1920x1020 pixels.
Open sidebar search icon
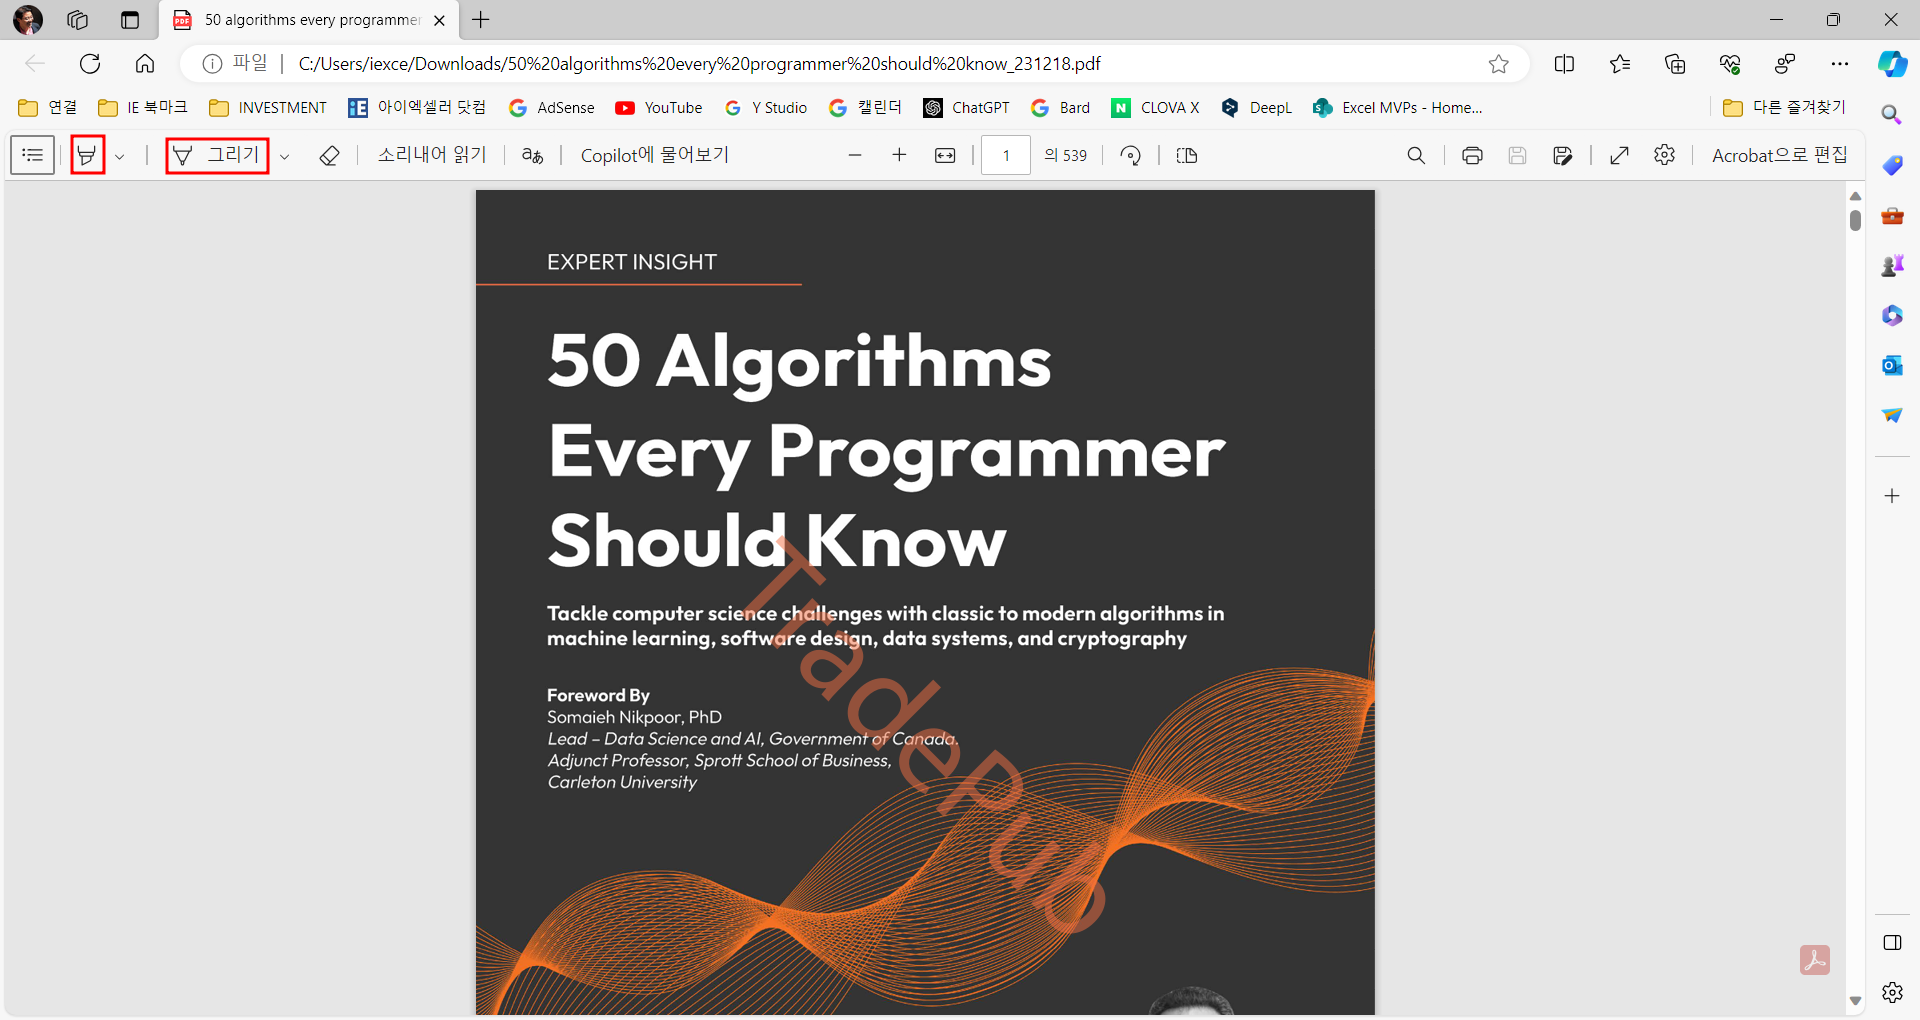pos(1892,115)
